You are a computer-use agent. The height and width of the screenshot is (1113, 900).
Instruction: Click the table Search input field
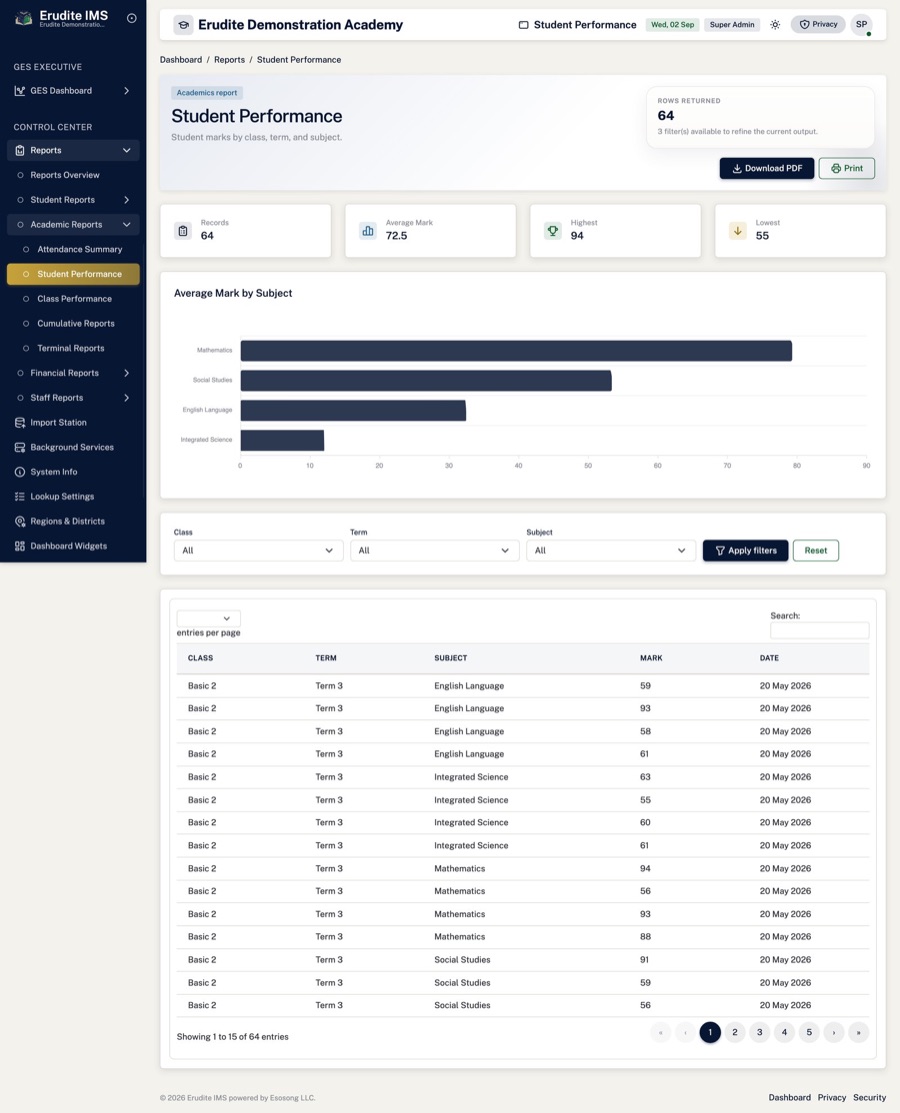(820, 630)
